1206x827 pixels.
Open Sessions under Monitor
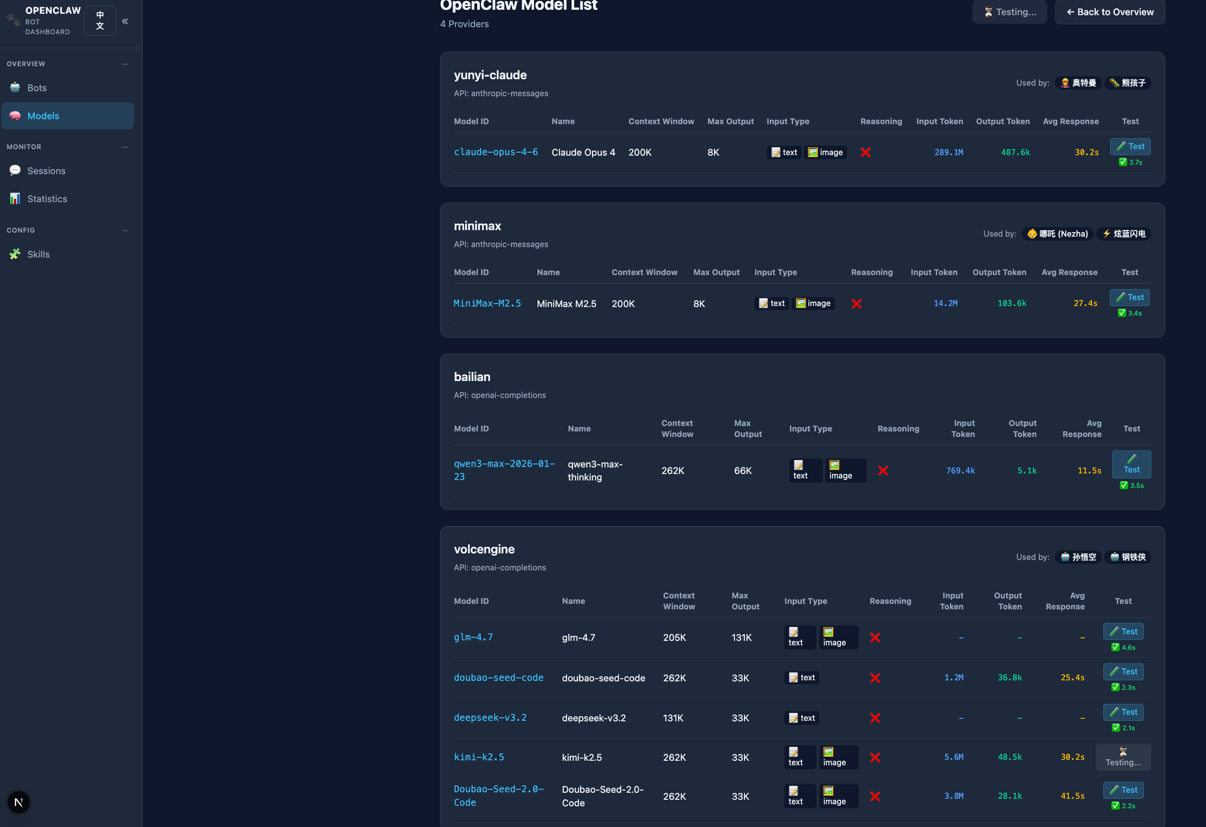[67, 171]
